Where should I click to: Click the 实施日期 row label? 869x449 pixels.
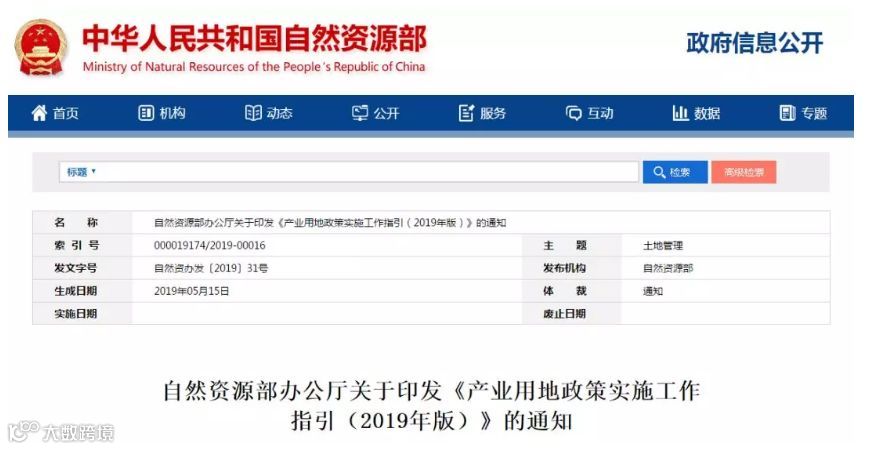[76, 314]
